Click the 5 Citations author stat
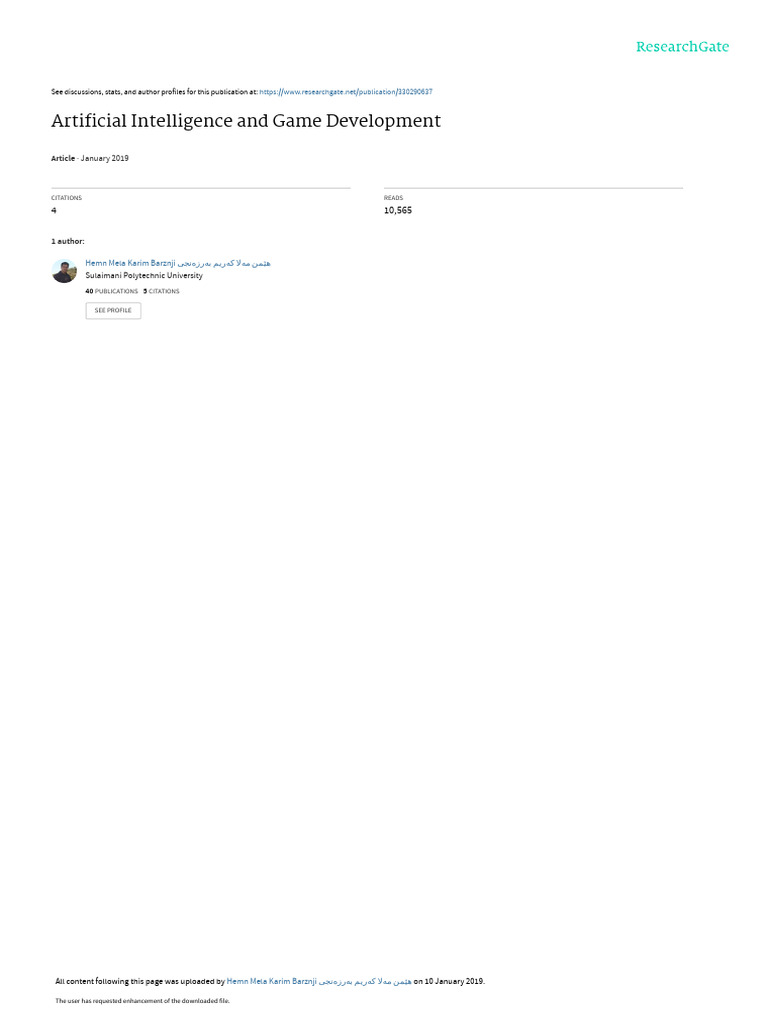 161,291
